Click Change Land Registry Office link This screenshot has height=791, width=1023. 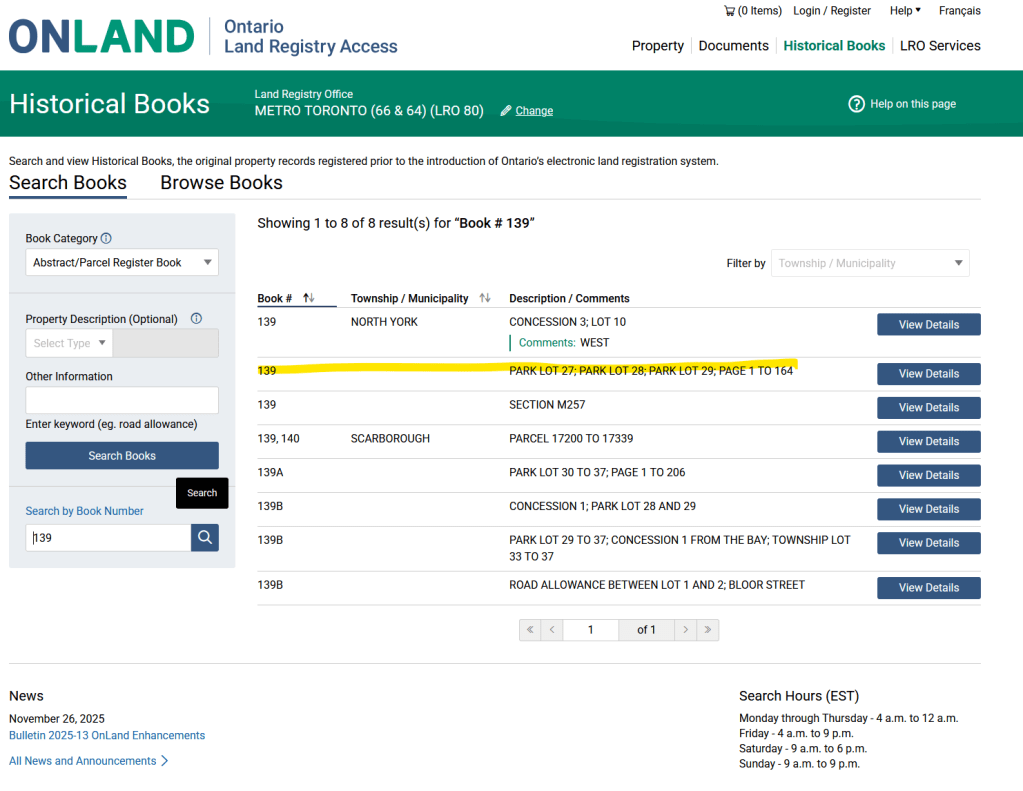click(x=534, y=111)
